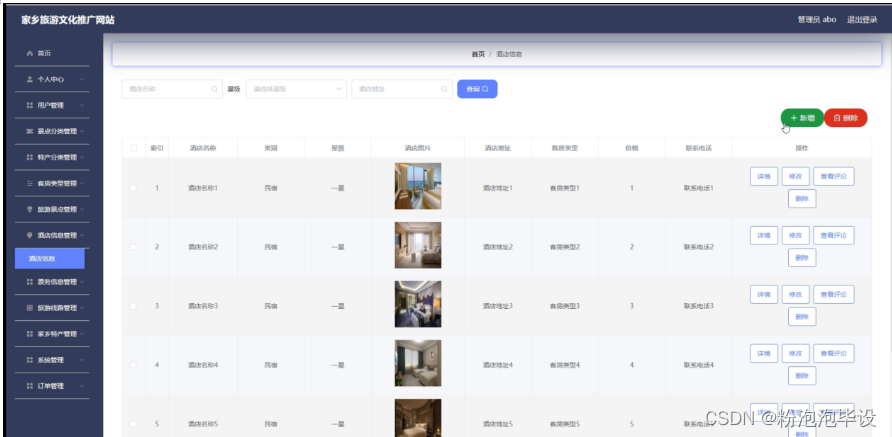Expand the 订单管理 menu chevron
892x437 pixels.
point(82,386)
